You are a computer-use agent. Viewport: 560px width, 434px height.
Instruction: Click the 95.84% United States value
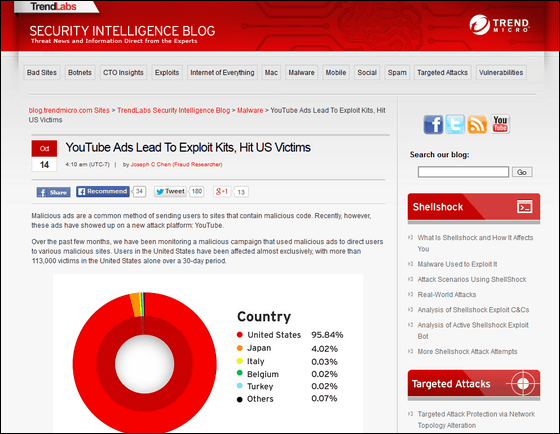(x=327, y=335)
